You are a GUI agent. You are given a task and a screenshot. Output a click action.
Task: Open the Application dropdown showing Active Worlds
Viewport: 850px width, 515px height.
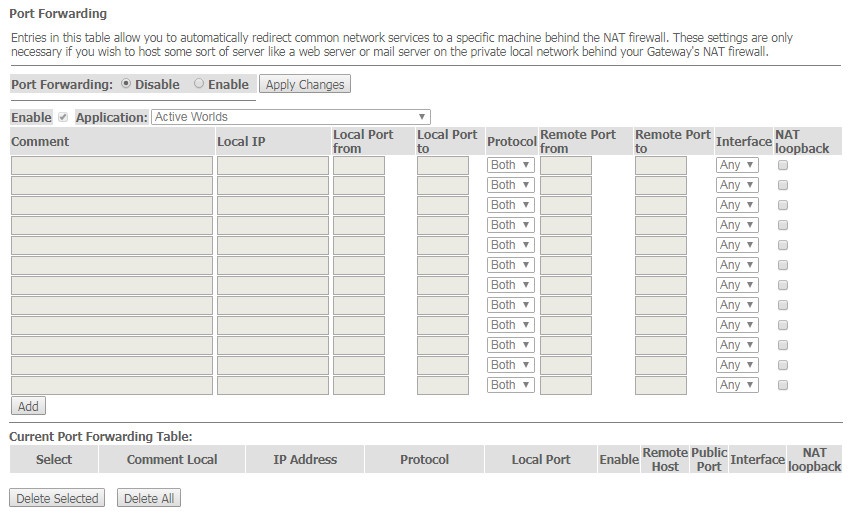click(291, 117)
